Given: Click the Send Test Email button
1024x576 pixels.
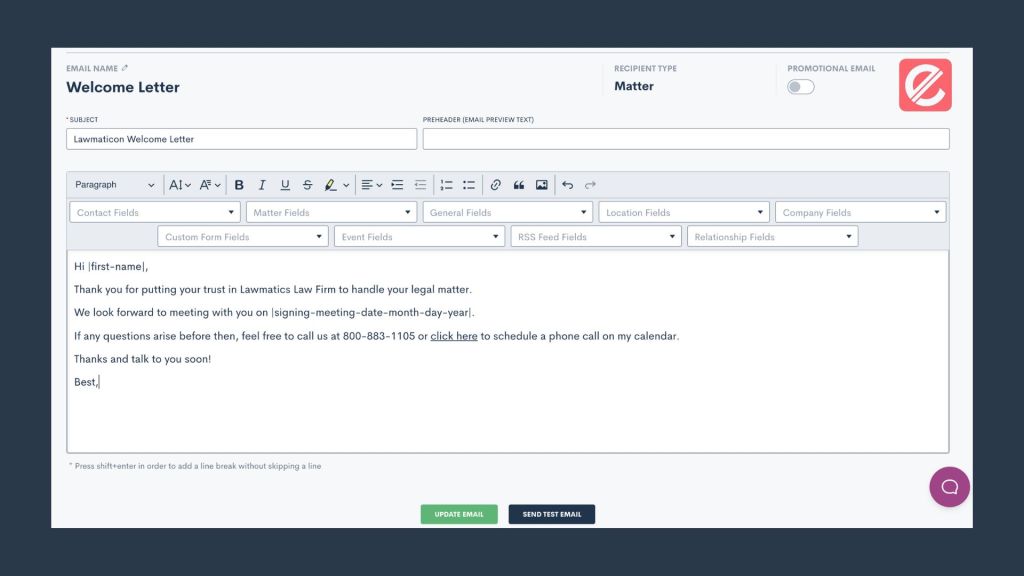Looking at the screenshot, I should (x=552, y=514).
